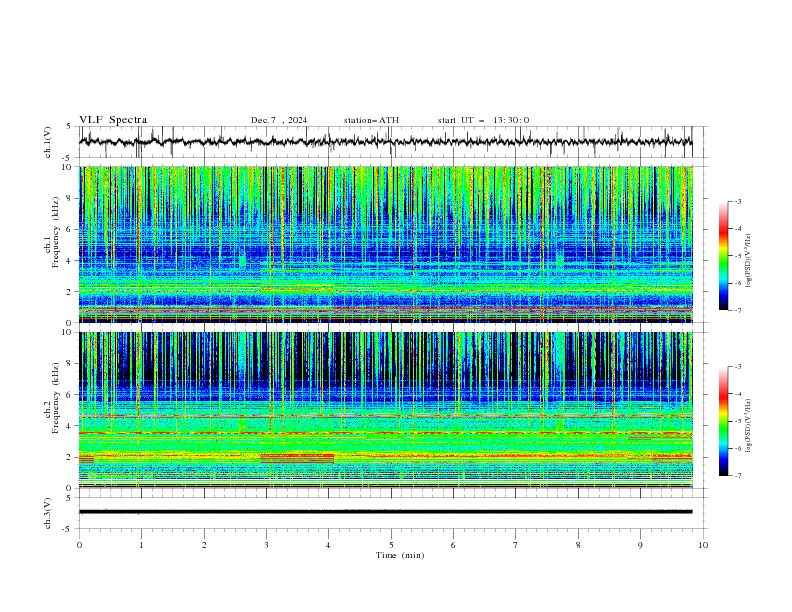The height and width of the screenshot is (612, 792).
Task: Select ch.2 color bar "log(PSD)(V²/Hz)" label
Action: [749, 425]
